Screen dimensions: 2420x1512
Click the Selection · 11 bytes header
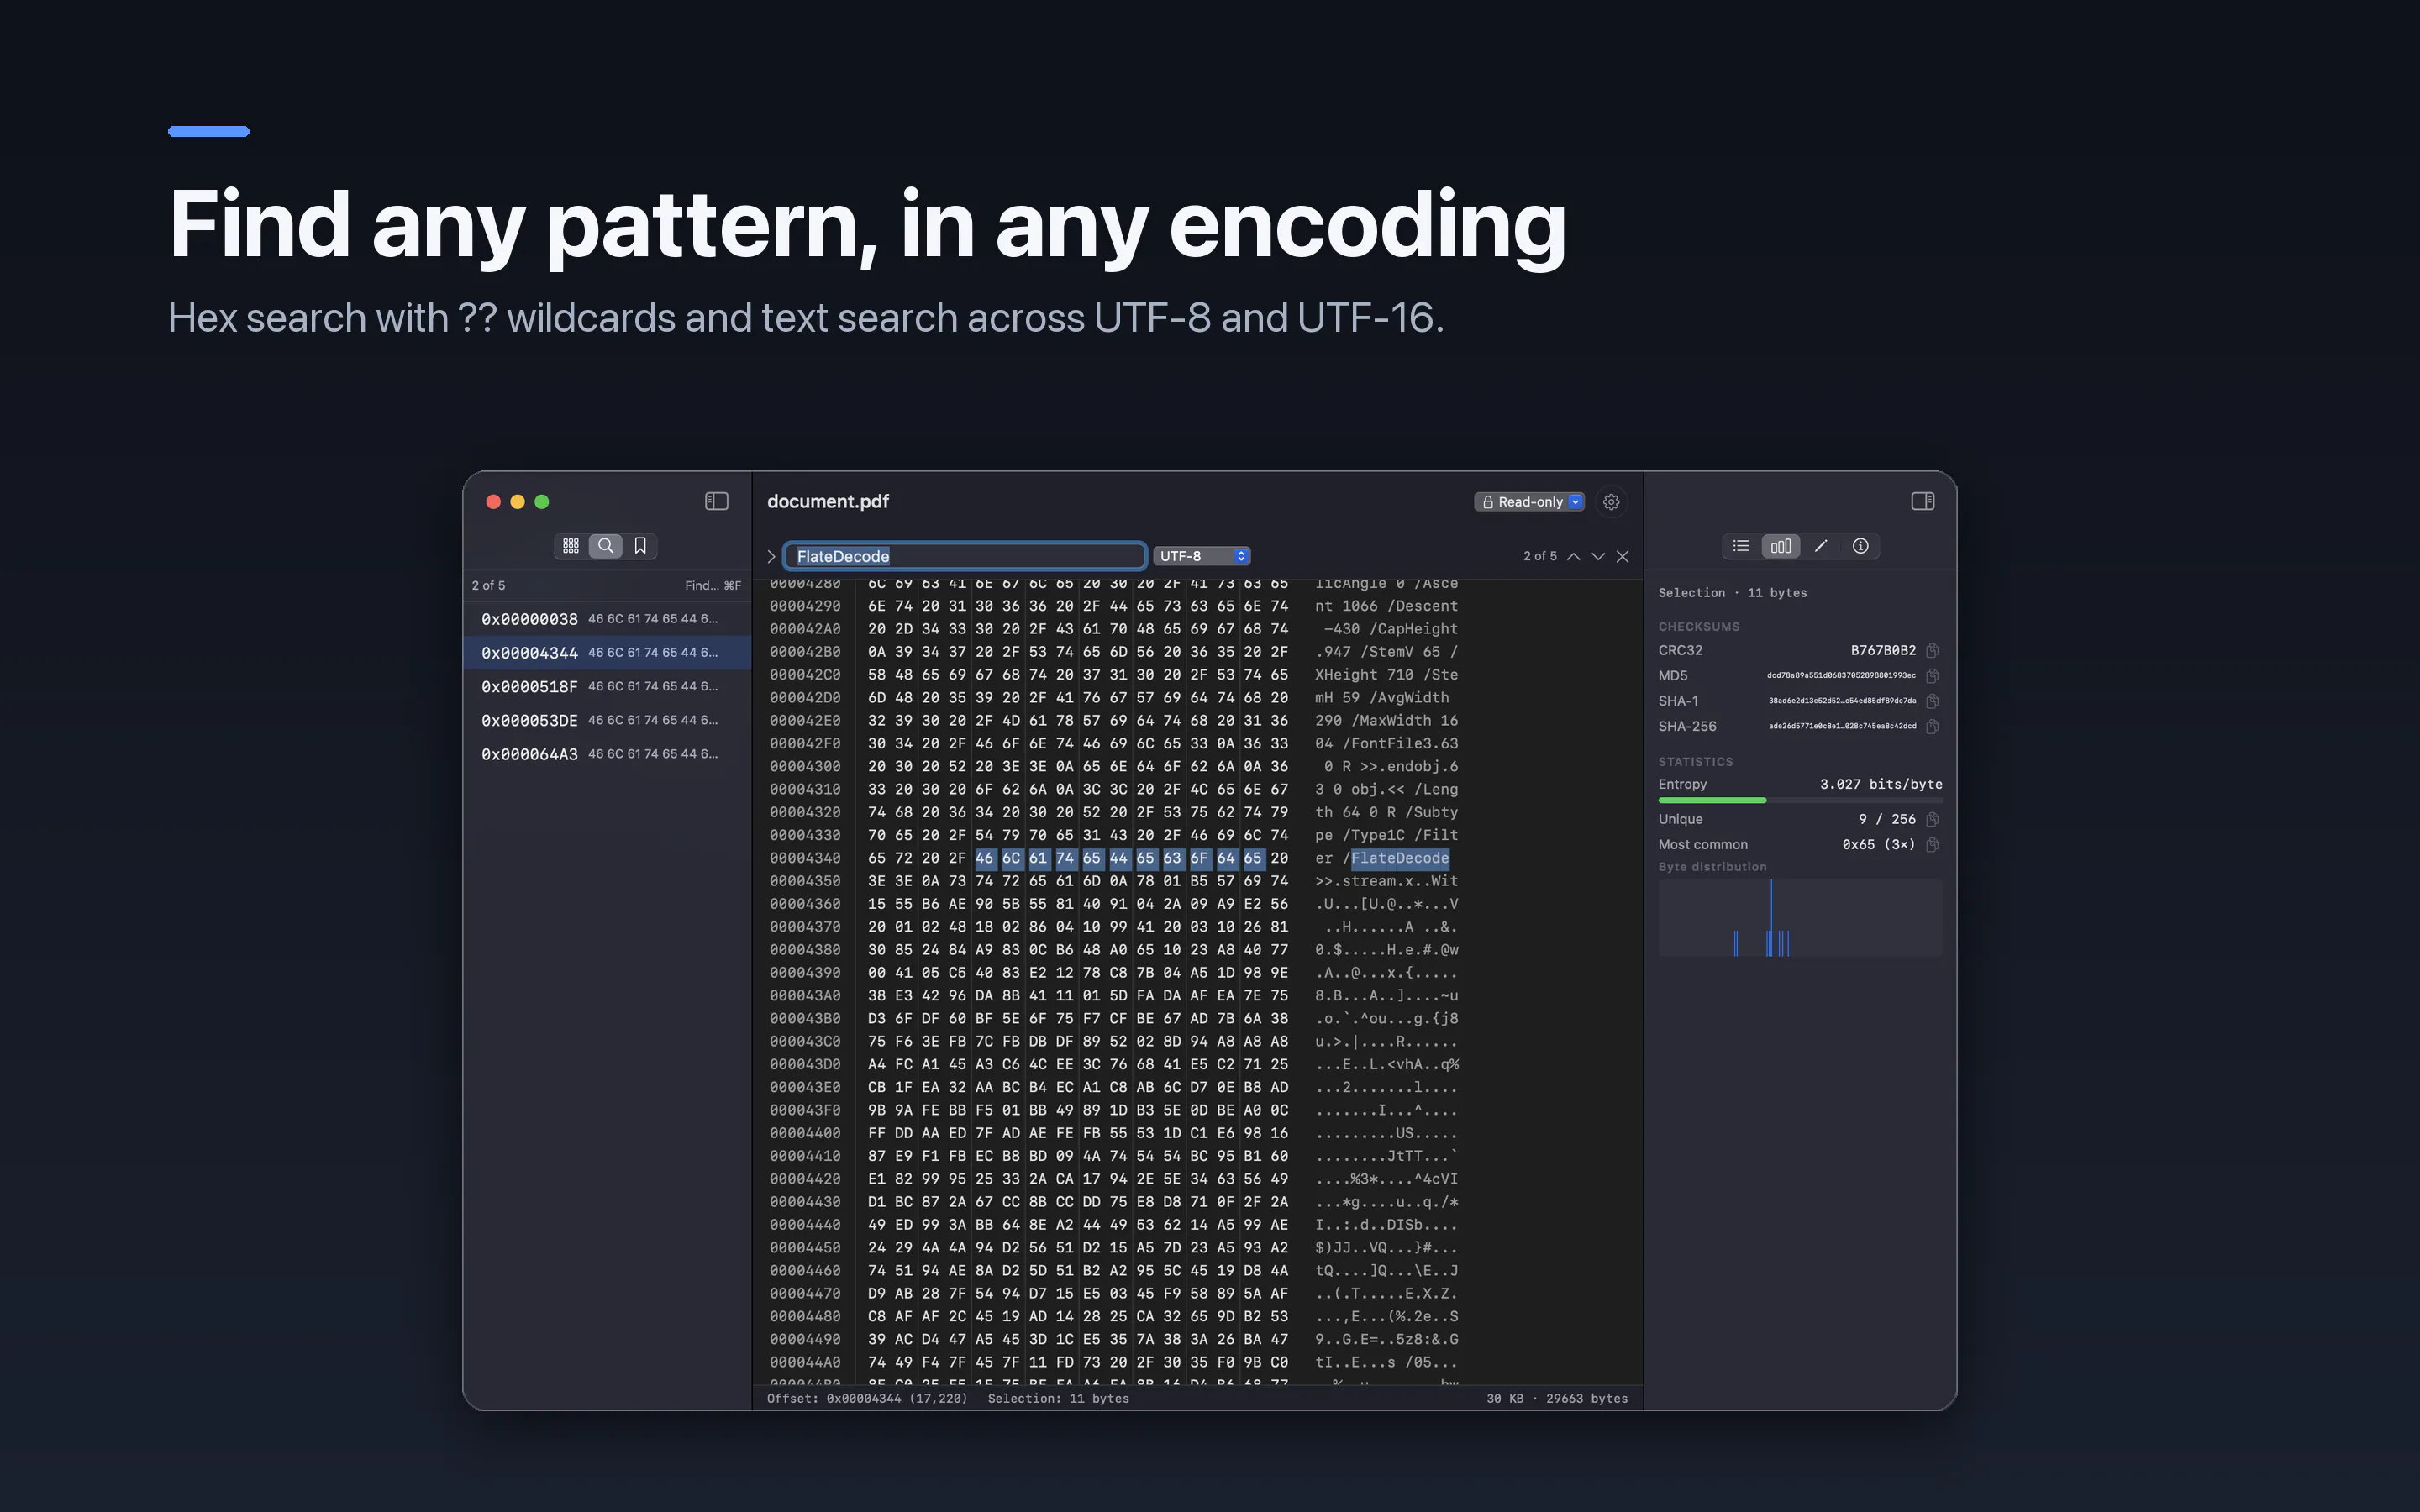pos(1733,593)
